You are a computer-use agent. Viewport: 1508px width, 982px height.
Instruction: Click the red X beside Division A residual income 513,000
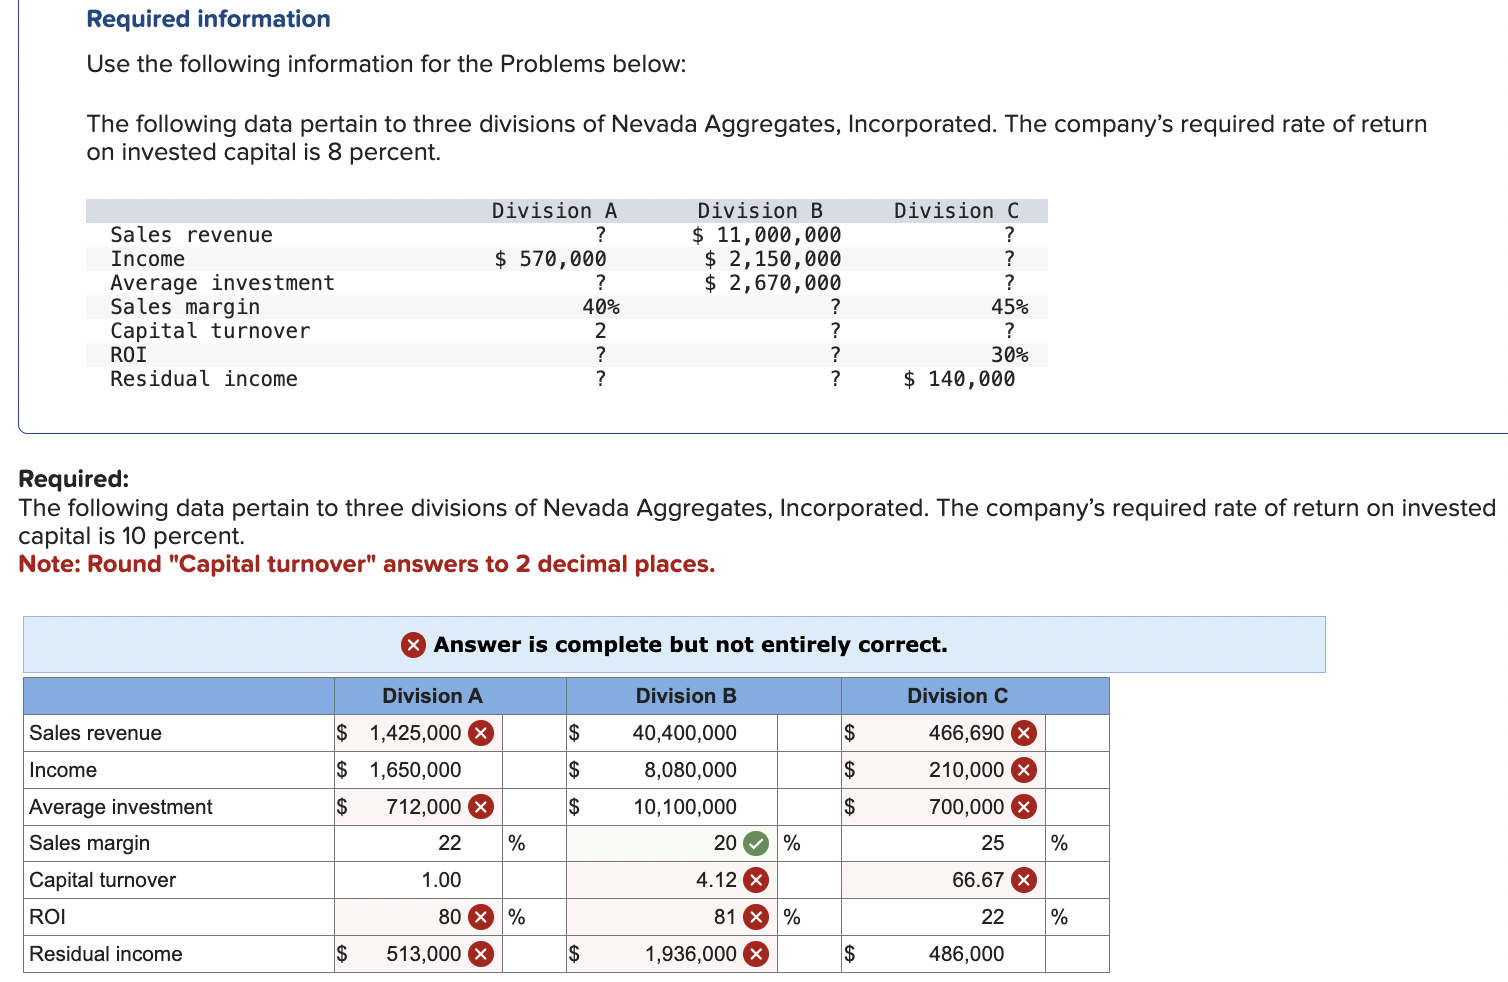tap(480, 954)
